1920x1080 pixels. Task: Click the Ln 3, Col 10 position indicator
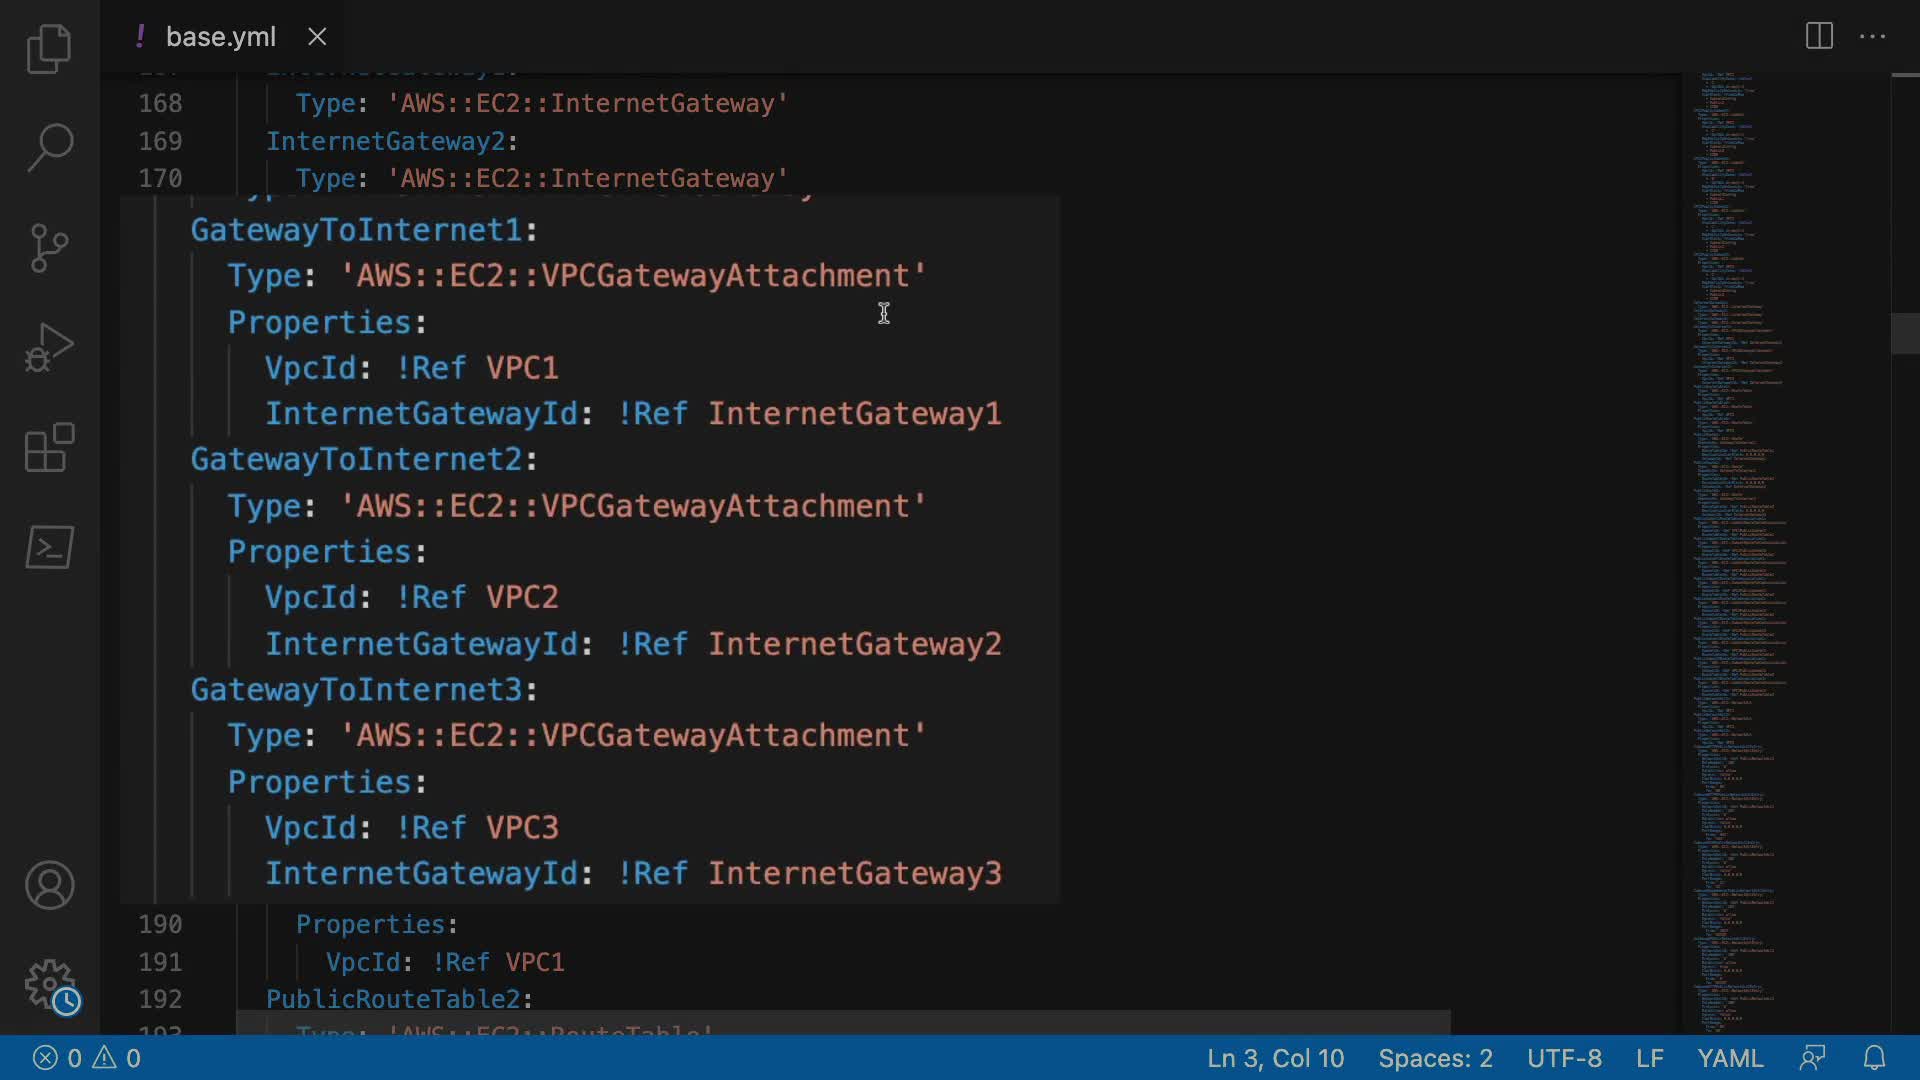point(1275,1058)
